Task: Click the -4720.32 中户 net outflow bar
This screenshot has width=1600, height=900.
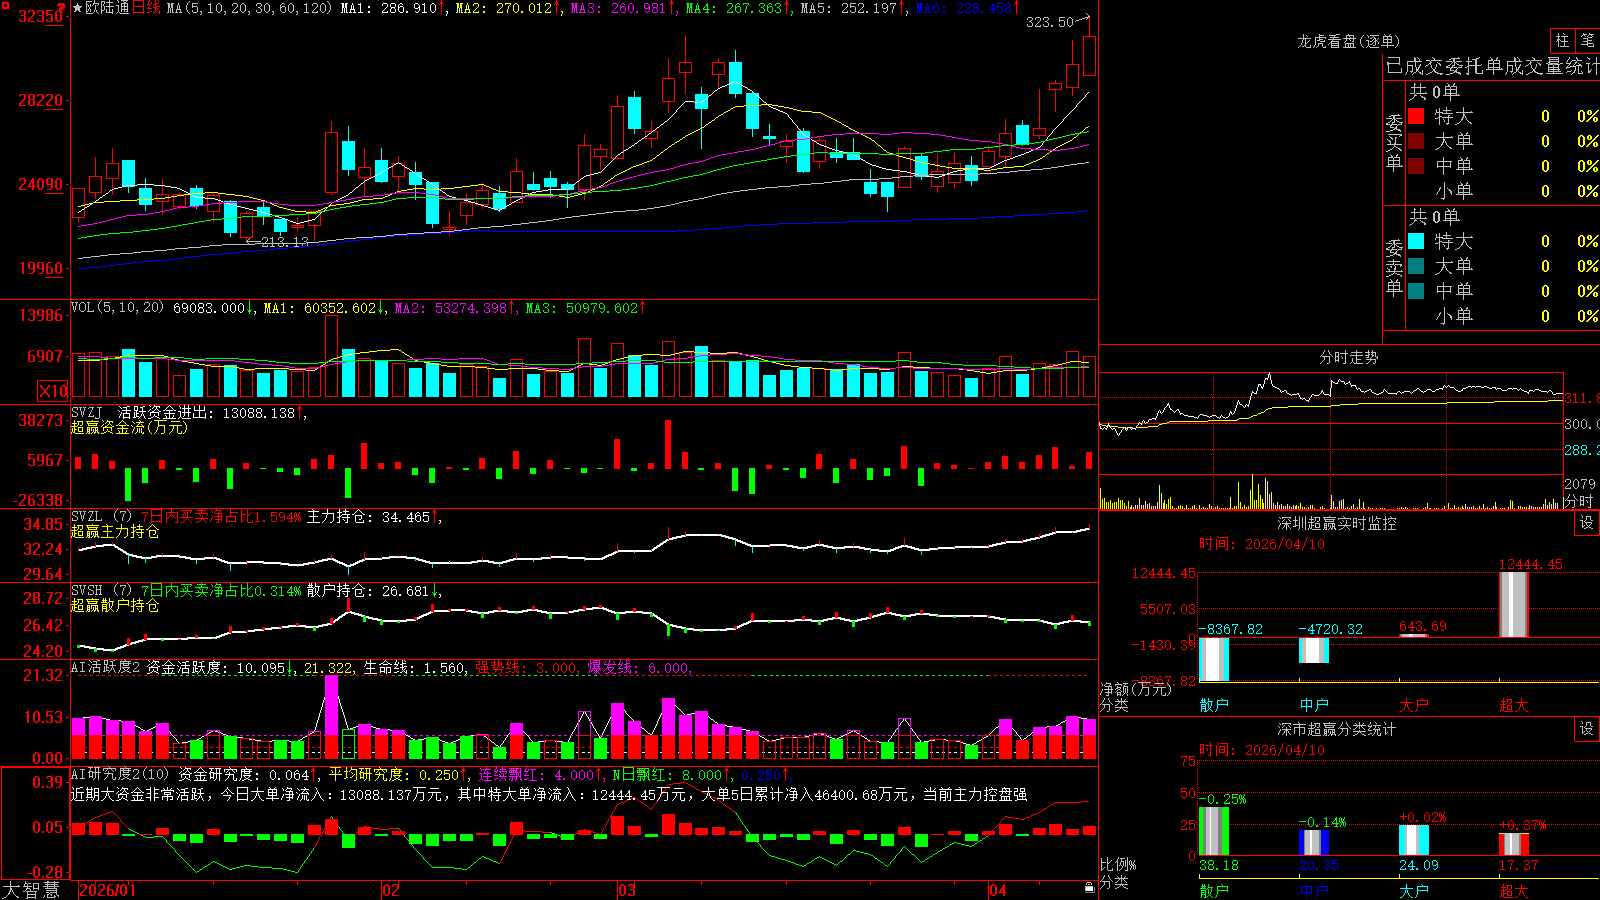Action: pyautogui.click(x=1314, y=650)
